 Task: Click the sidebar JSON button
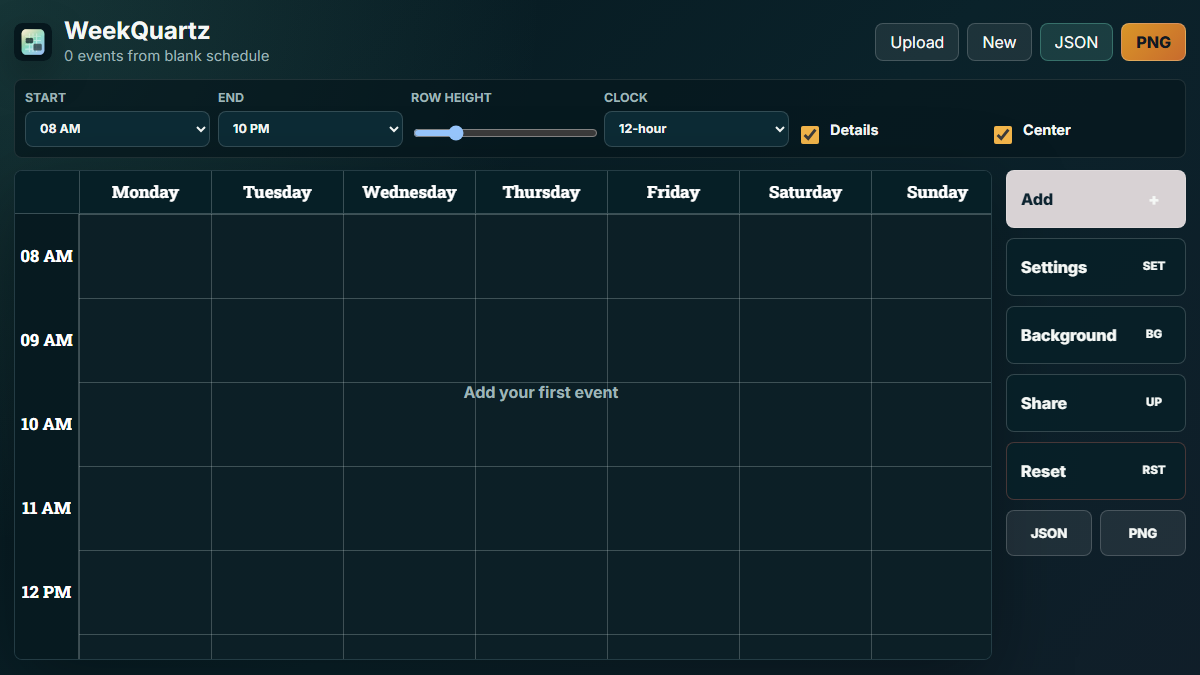(x=1049, y=533)
